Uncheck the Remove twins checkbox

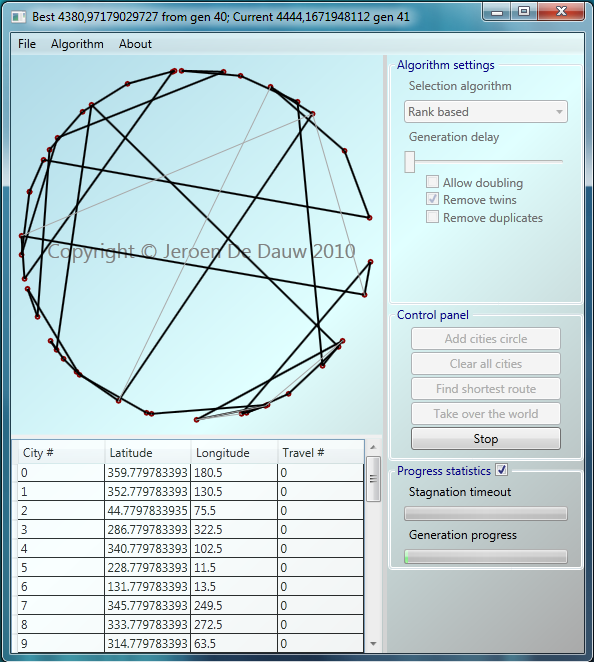[432, 198]
